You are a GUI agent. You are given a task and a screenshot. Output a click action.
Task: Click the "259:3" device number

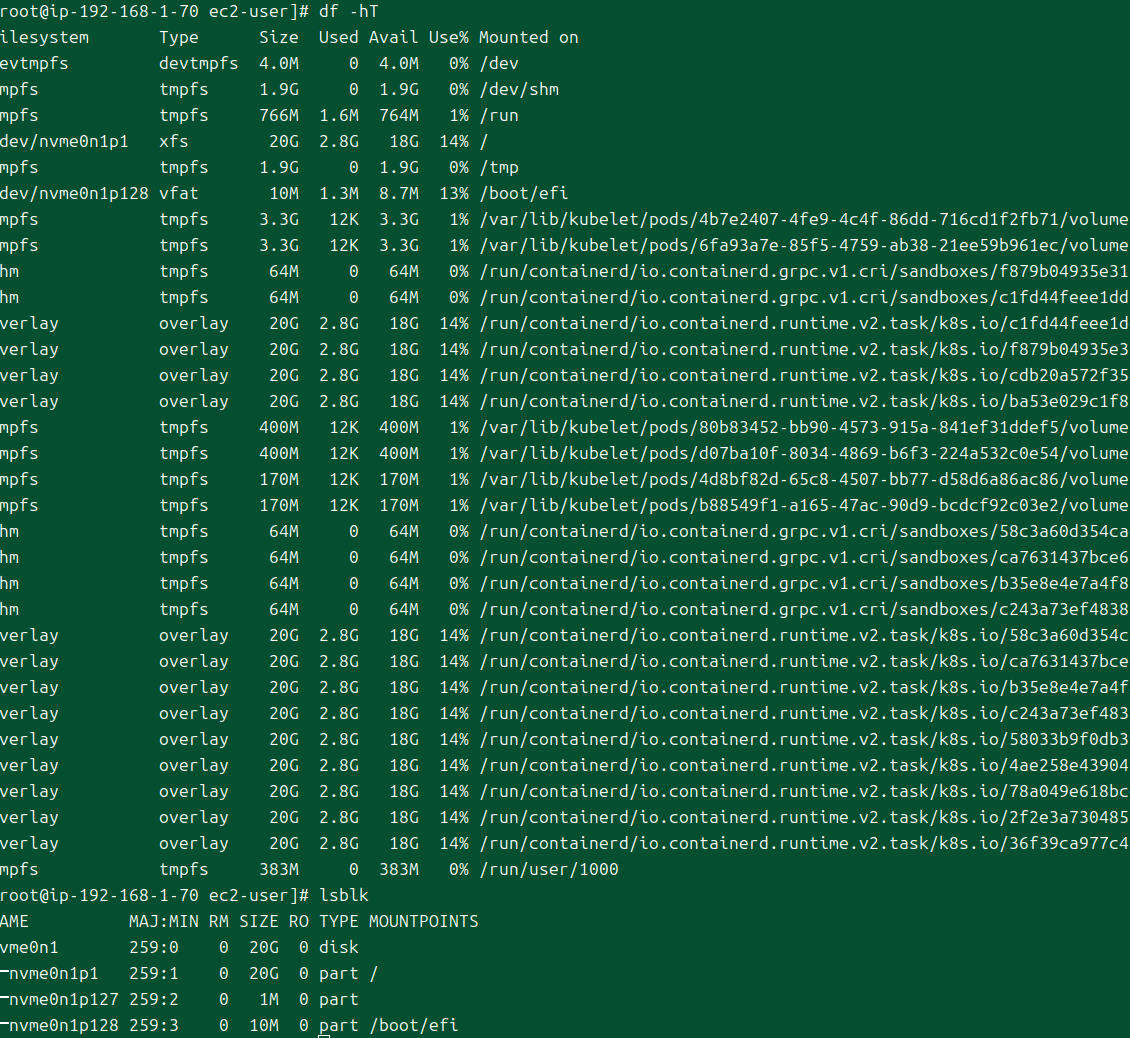[x=148, y=1025]
